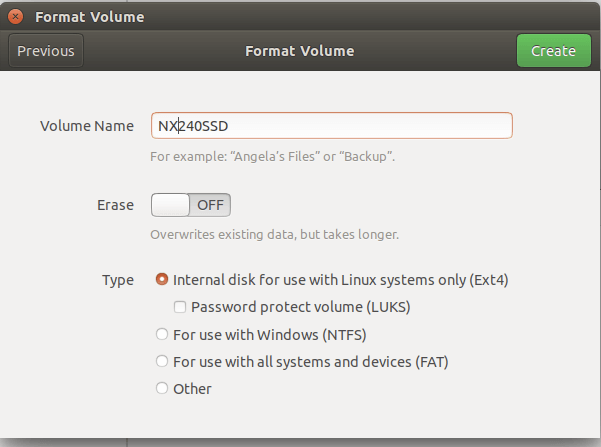Click the Erase label text
Screen dimensions: 601x447
[x=115, y=205]
